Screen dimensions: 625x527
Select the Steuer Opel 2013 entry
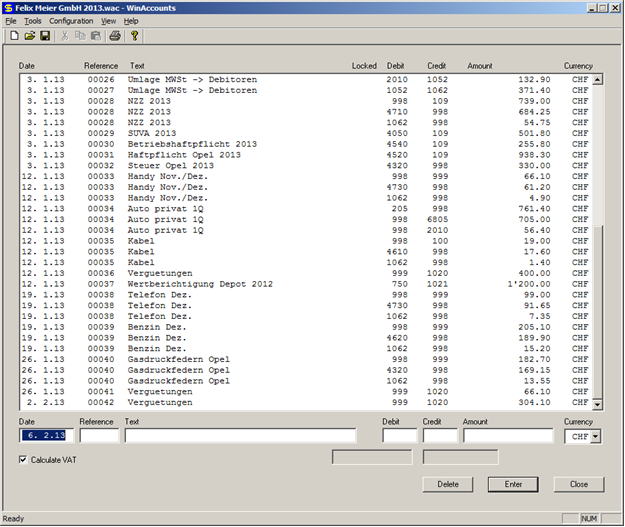(x=306, y=166)
